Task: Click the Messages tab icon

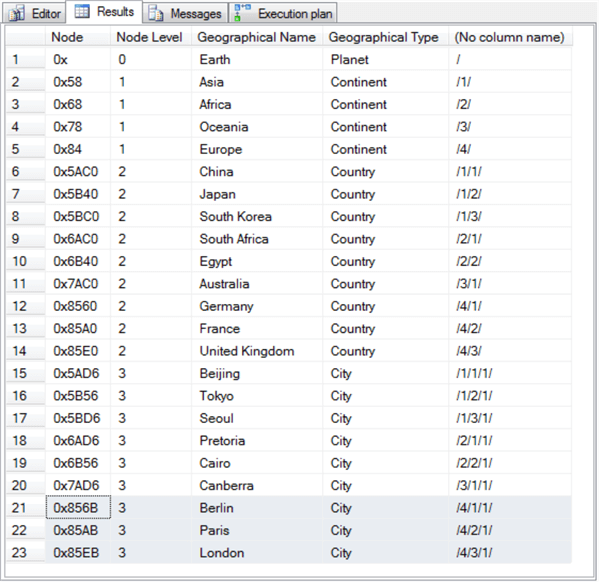Action: click(x=155, y=13)
